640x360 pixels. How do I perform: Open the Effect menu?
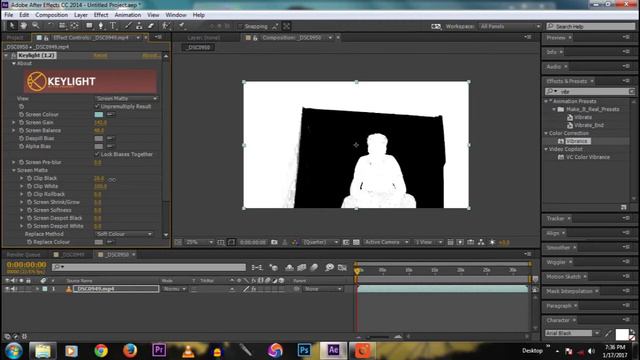pyautogui.click(x=101, y=15)
